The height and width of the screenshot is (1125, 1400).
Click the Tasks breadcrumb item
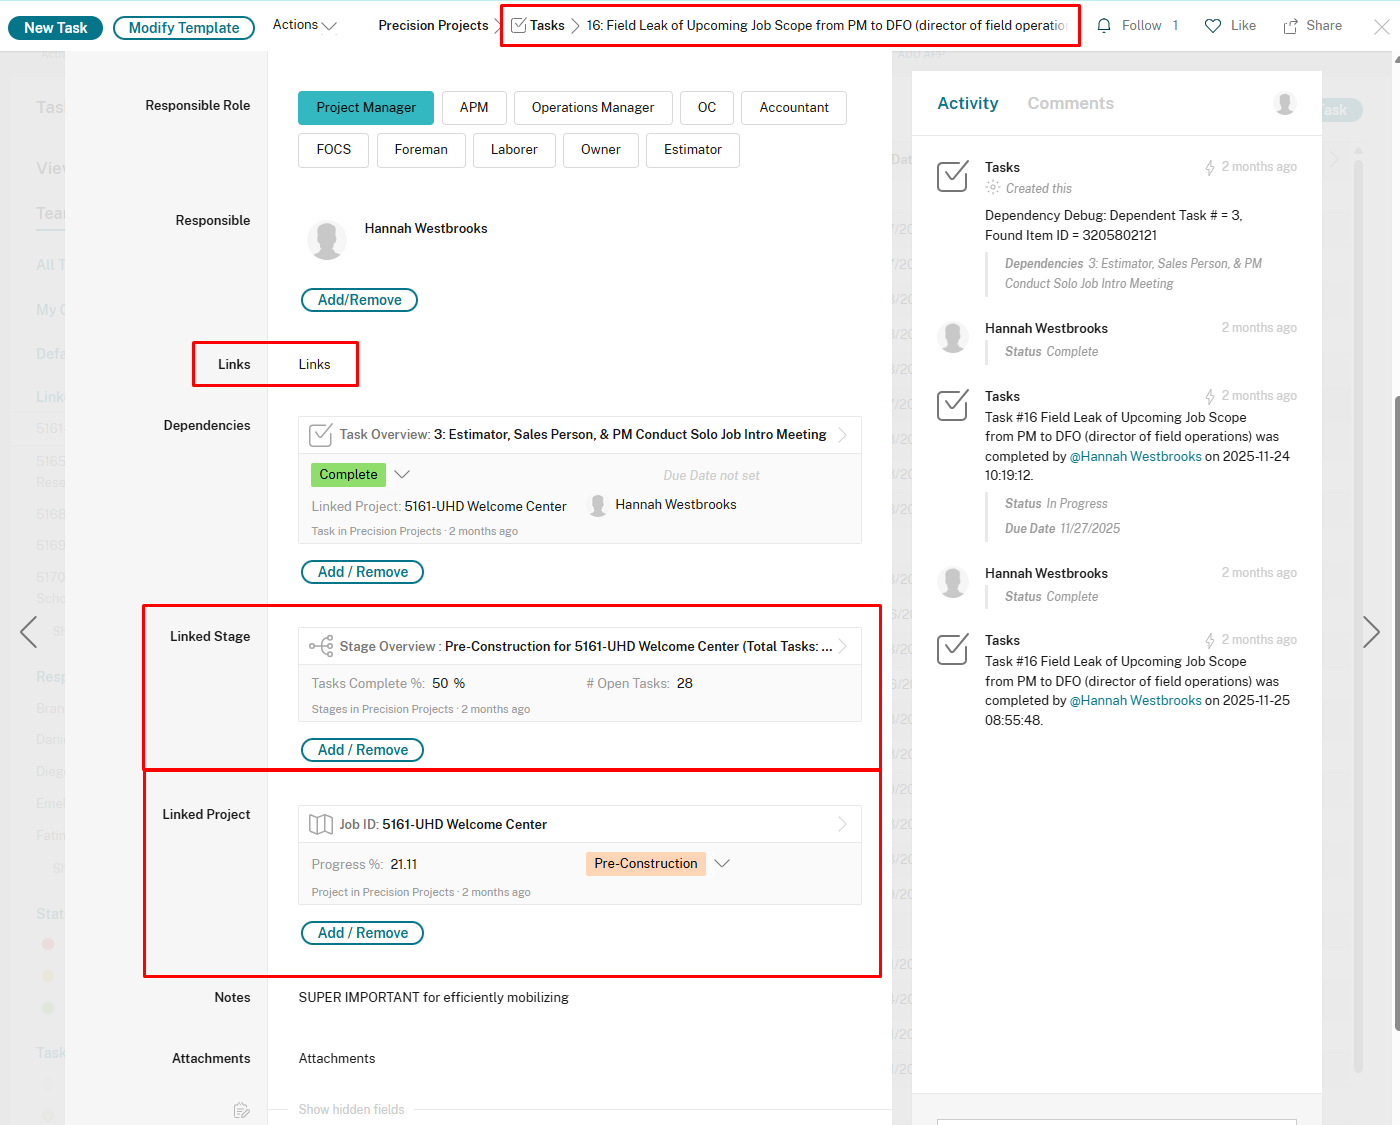click(548, 25)
